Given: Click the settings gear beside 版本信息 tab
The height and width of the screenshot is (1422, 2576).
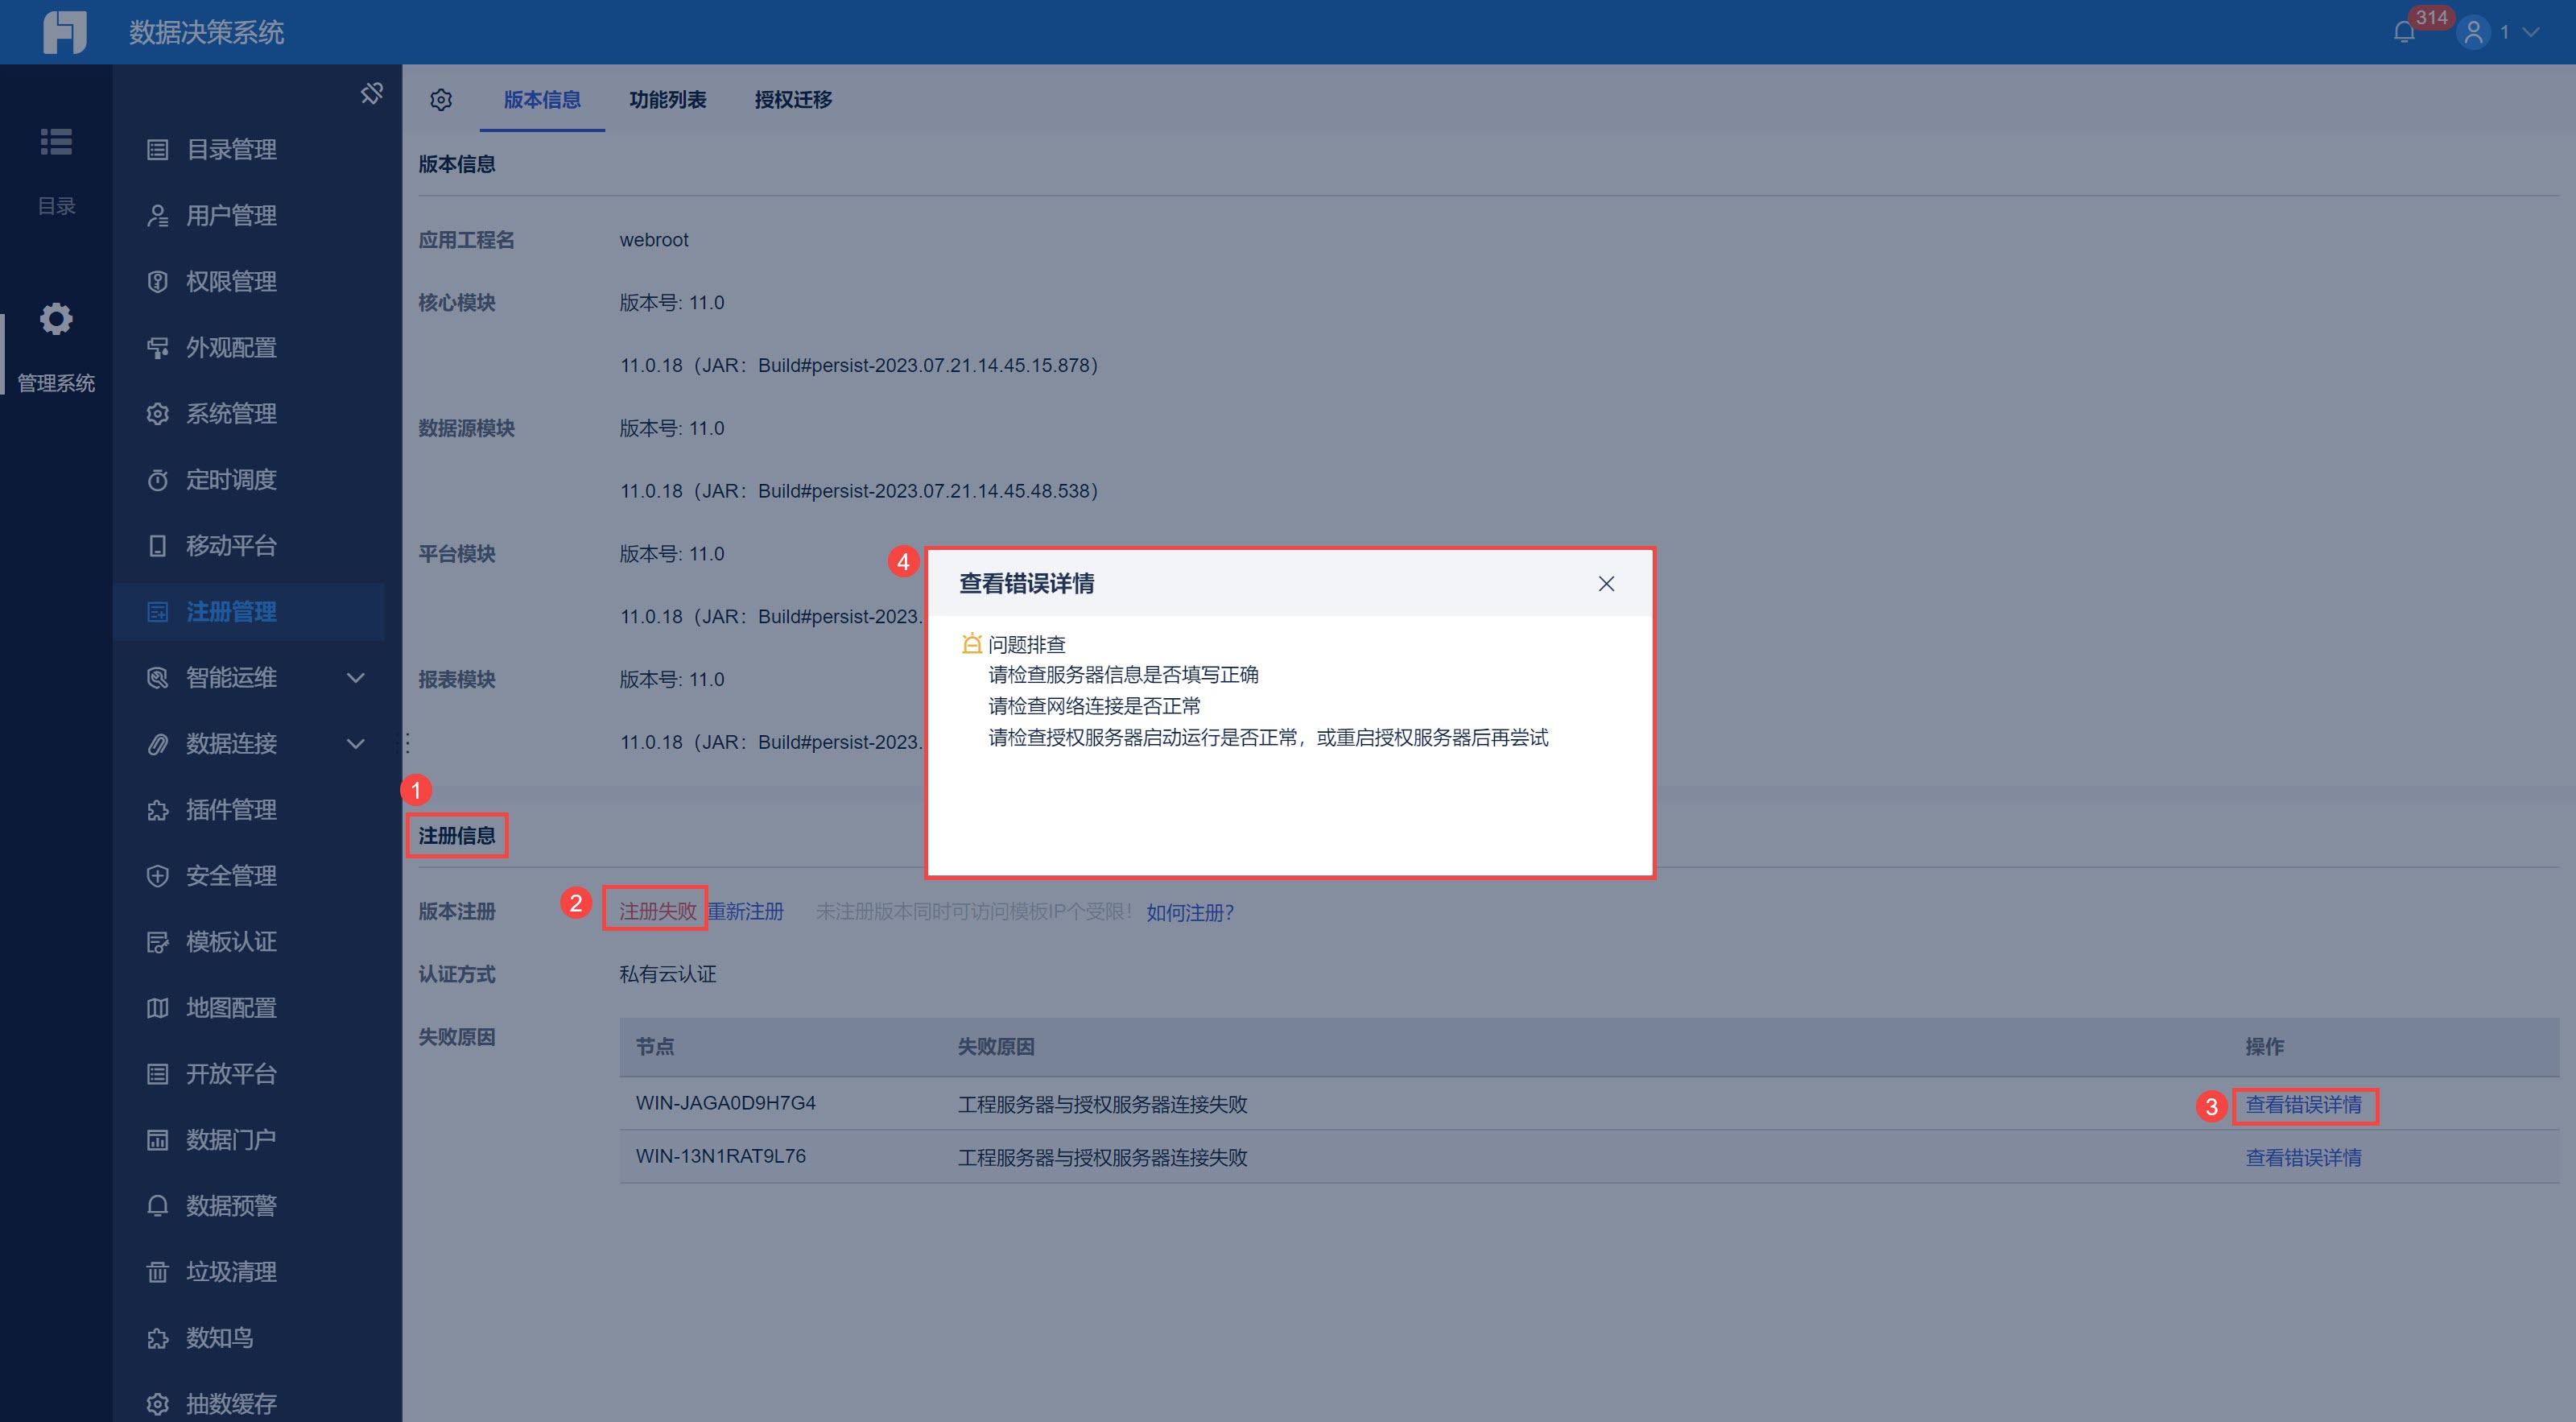Looking at the screenshot, I should [441, 100].
